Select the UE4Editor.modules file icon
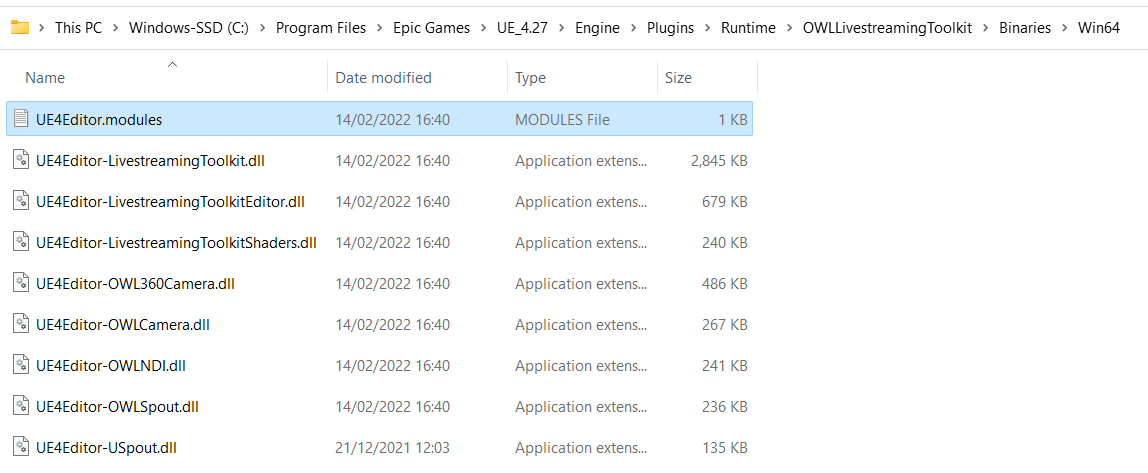The image size is (1148, 473). click(21, 119)
